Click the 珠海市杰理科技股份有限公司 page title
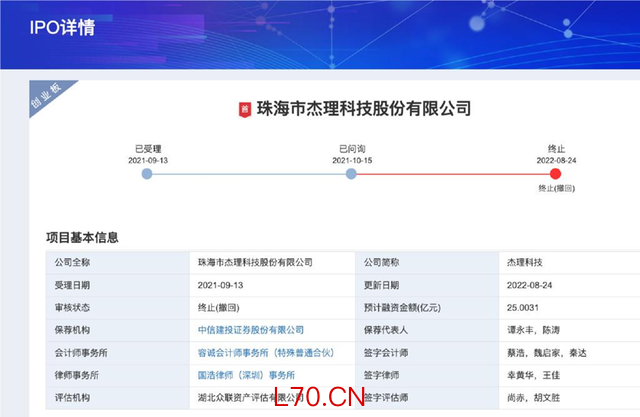 pyautogui.click(x=363, y=109)
